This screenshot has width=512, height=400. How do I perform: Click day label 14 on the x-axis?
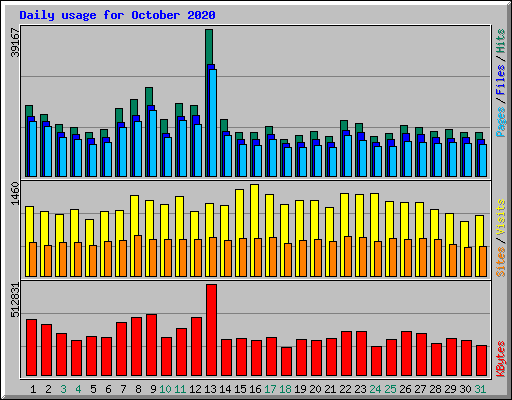point(225,389)
